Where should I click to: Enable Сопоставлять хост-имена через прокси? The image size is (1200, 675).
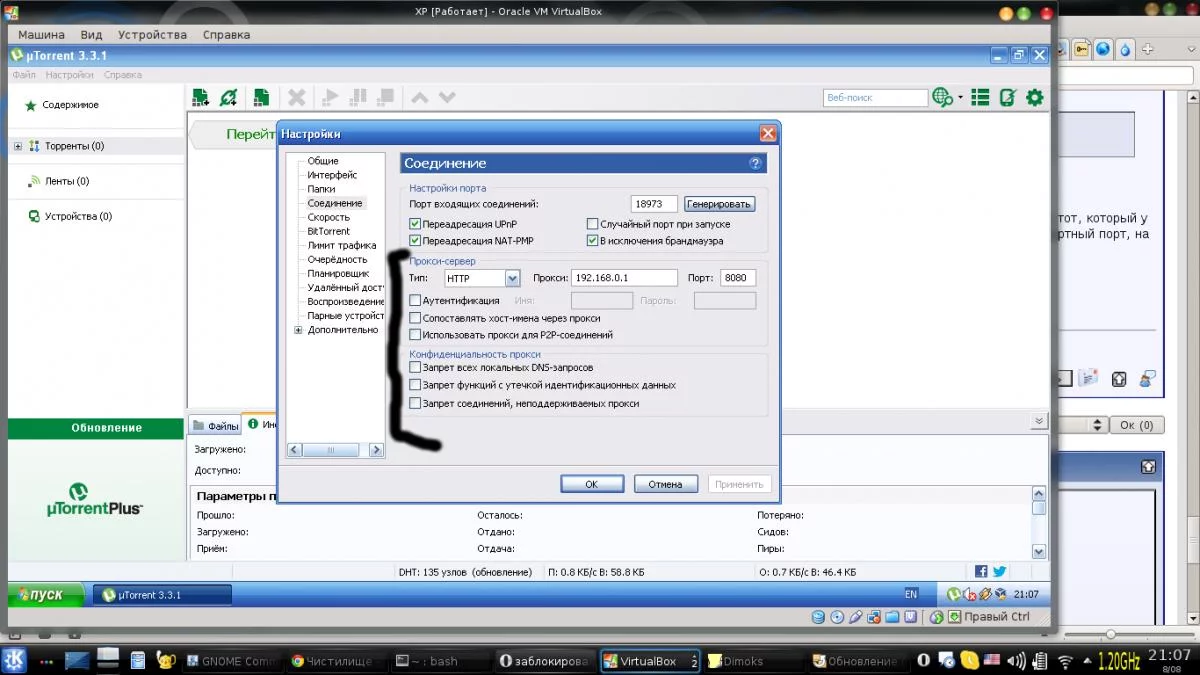(x=415, y=318)
